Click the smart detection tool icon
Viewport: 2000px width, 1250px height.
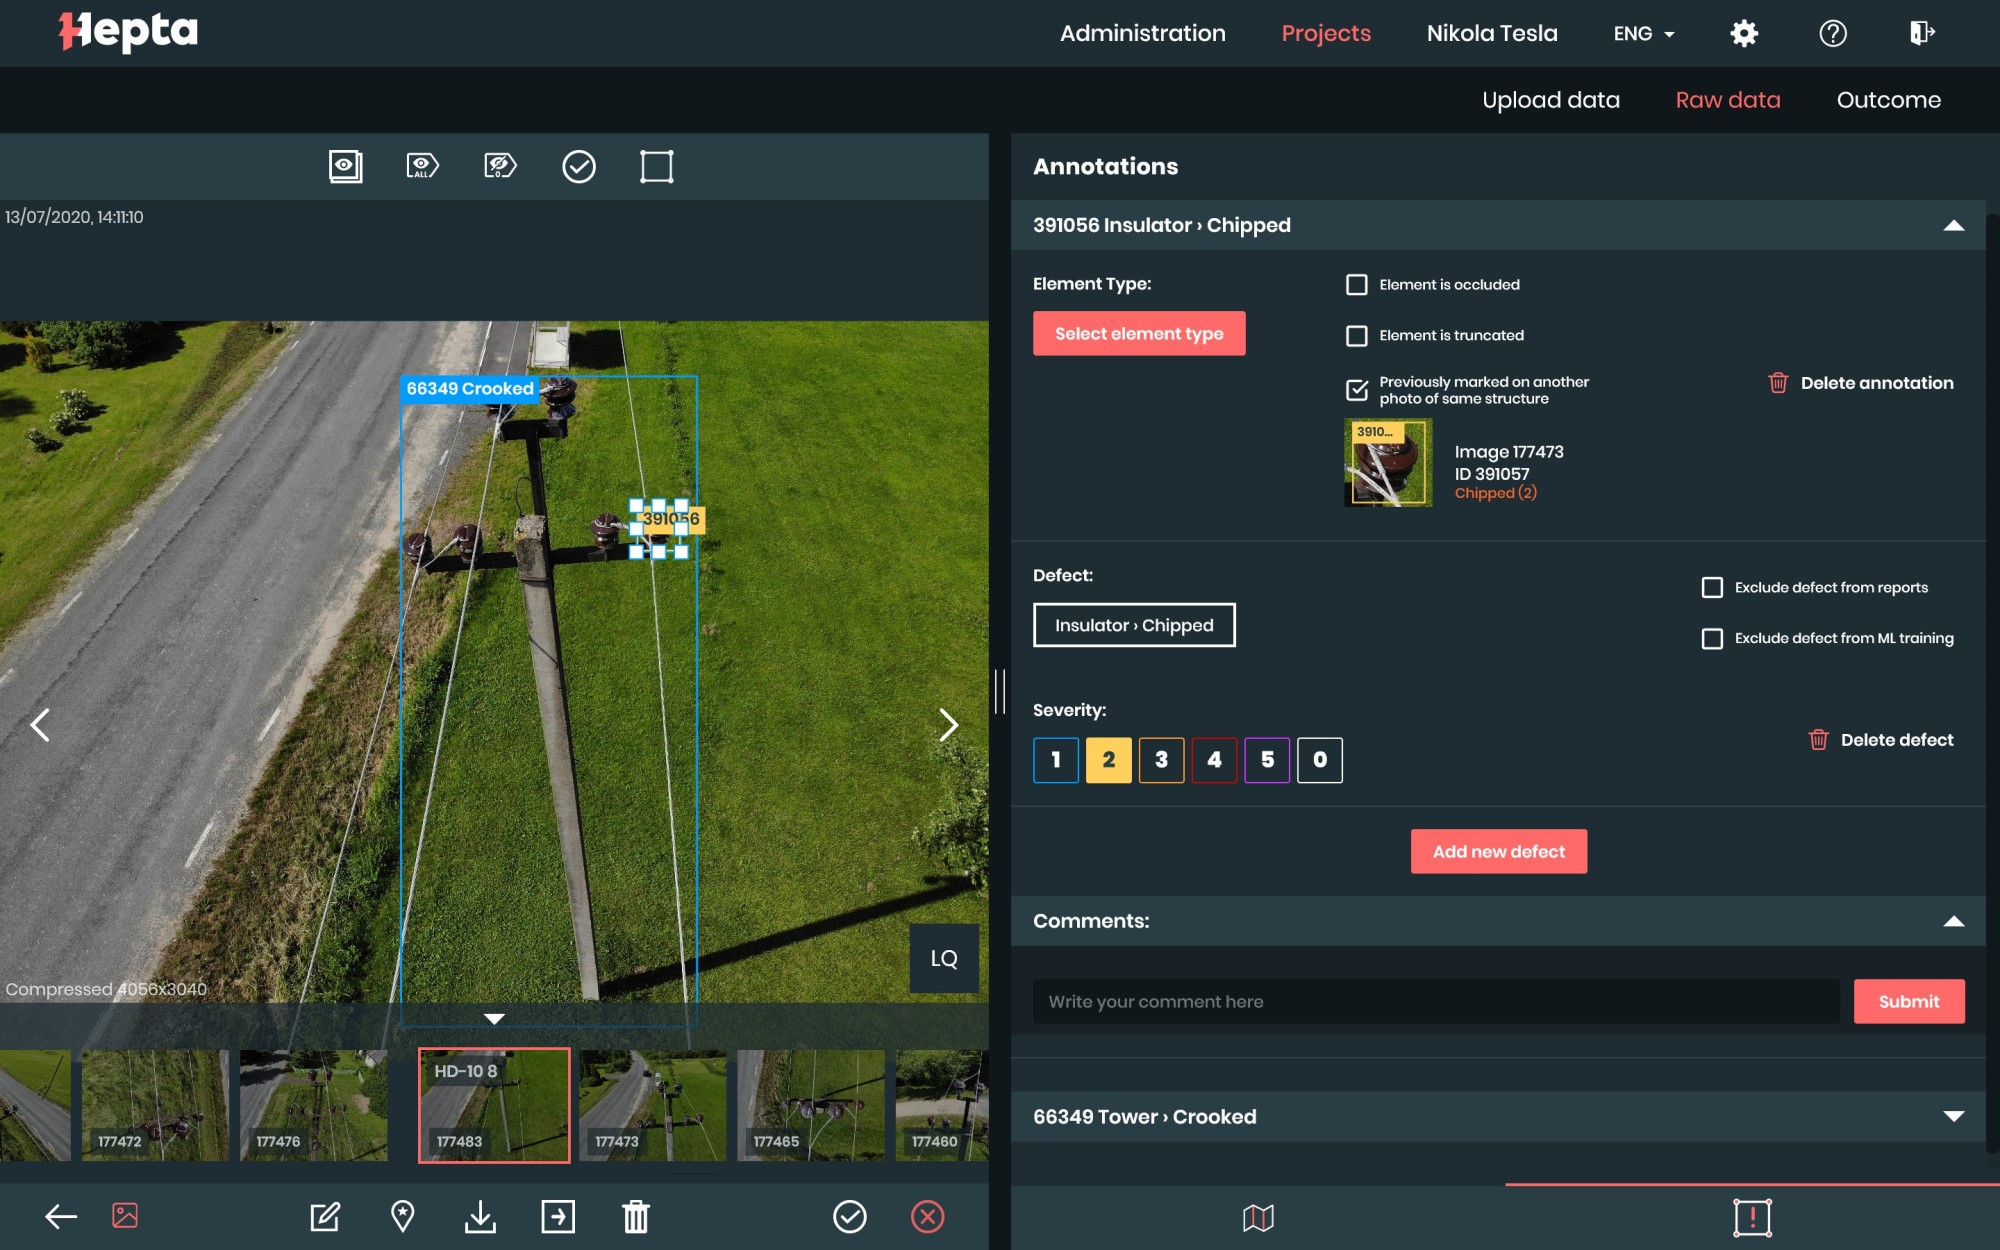(x=657, y=166)
